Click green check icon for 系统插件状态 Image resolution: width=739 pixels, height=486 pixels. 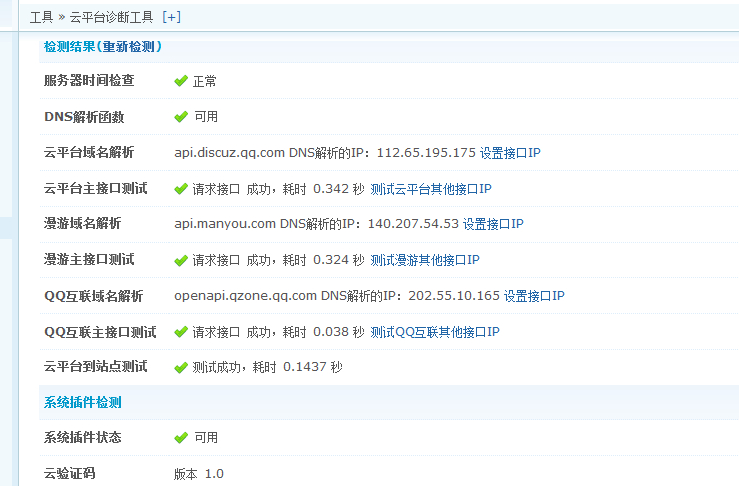point(181,437)
